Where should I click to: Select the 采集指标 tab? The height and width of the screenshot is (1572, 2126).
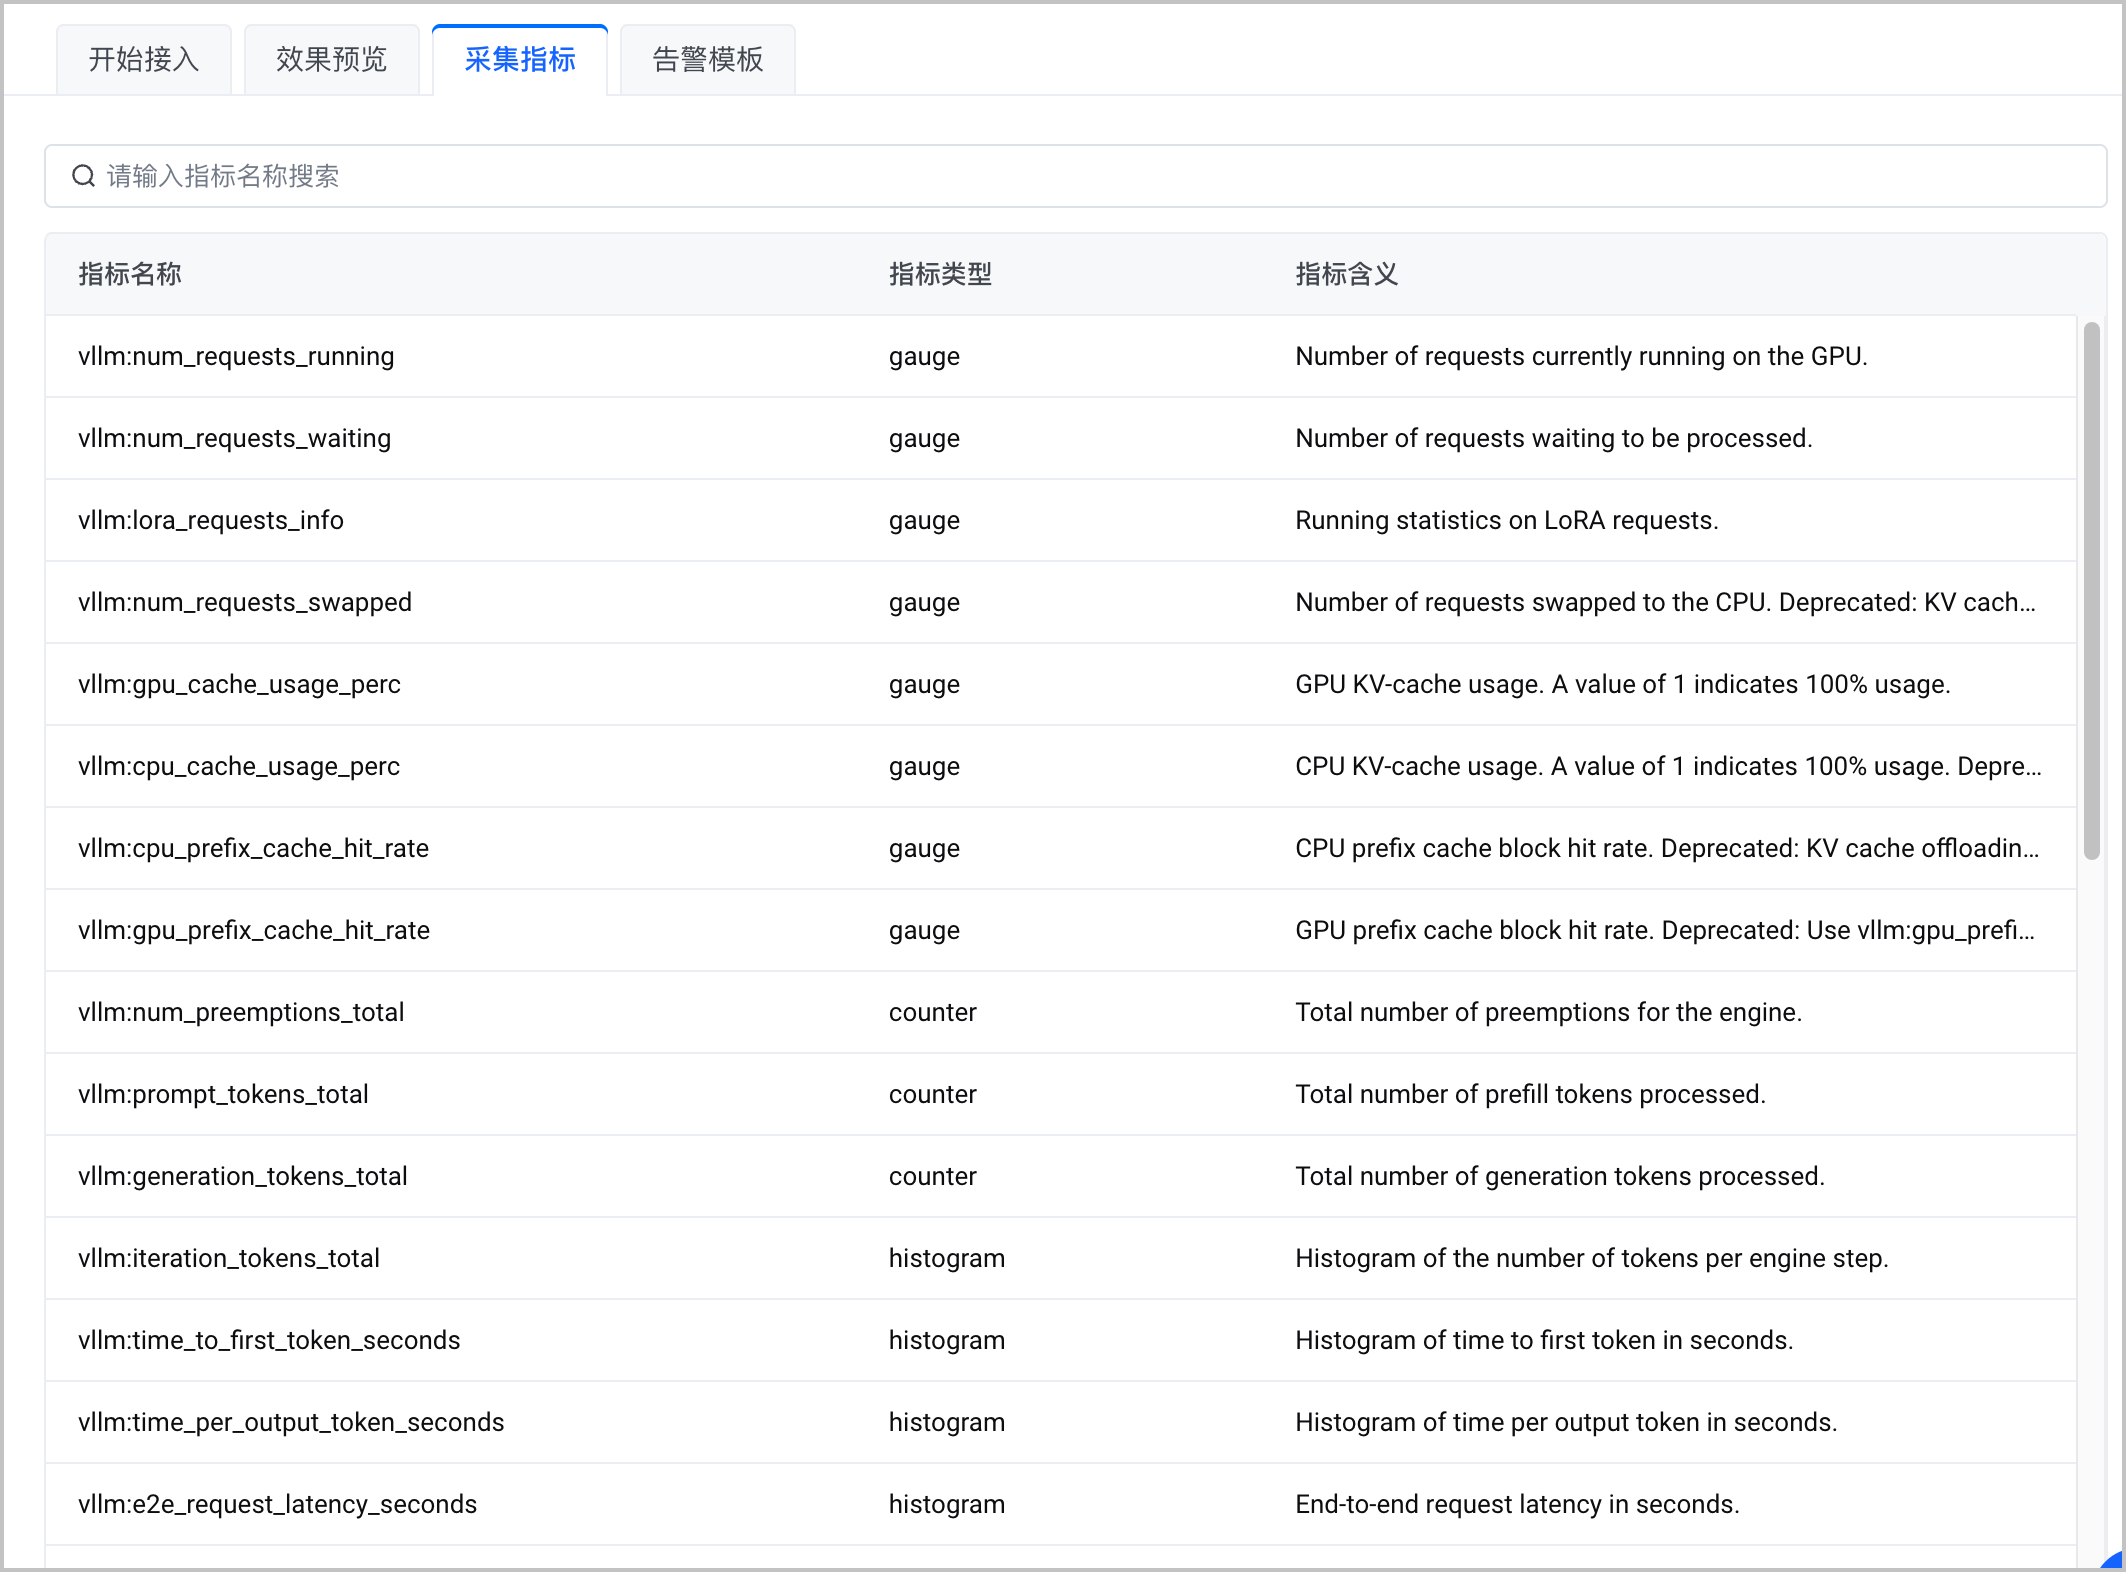coord(520,60)
